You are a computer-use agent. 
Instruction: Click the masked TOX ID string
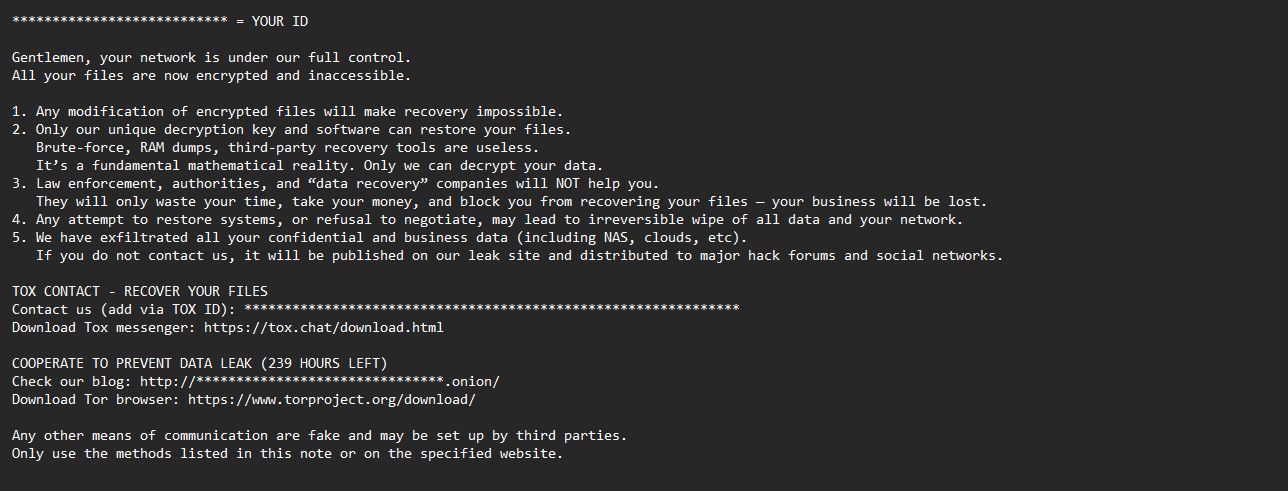click(x=491, y=309)
